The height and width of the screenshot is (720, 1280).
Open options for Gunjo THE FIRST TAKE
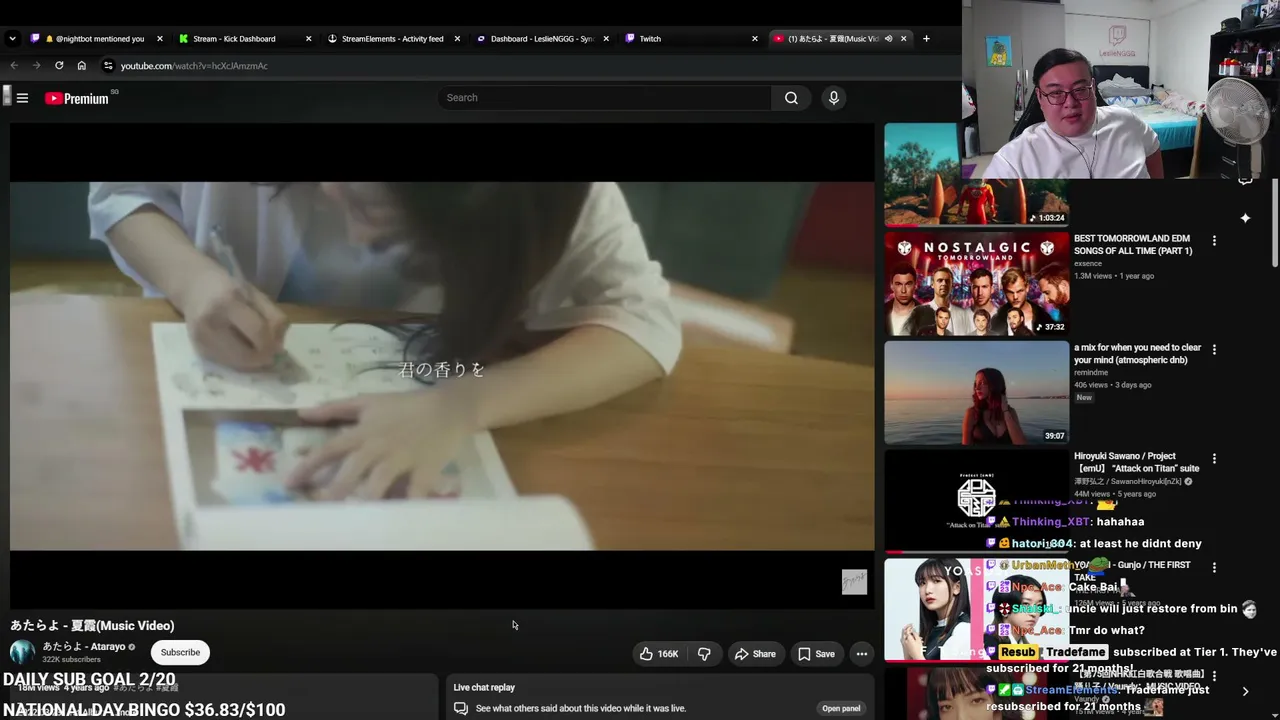(1214, 567)
